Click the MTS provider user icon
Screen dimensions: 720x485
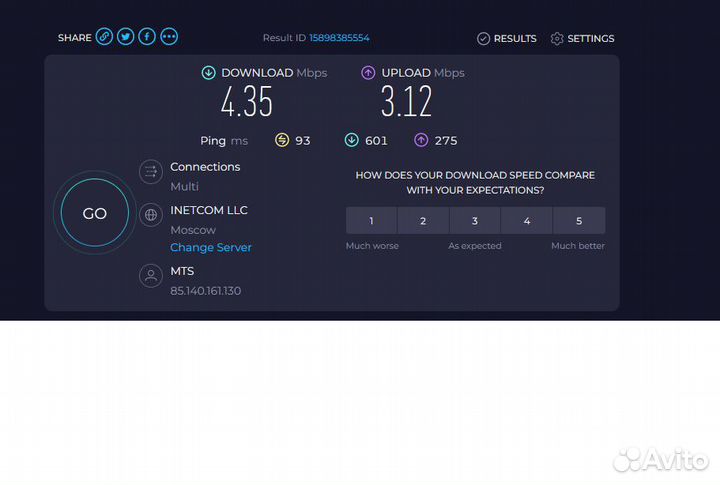[x=150, y=275]
